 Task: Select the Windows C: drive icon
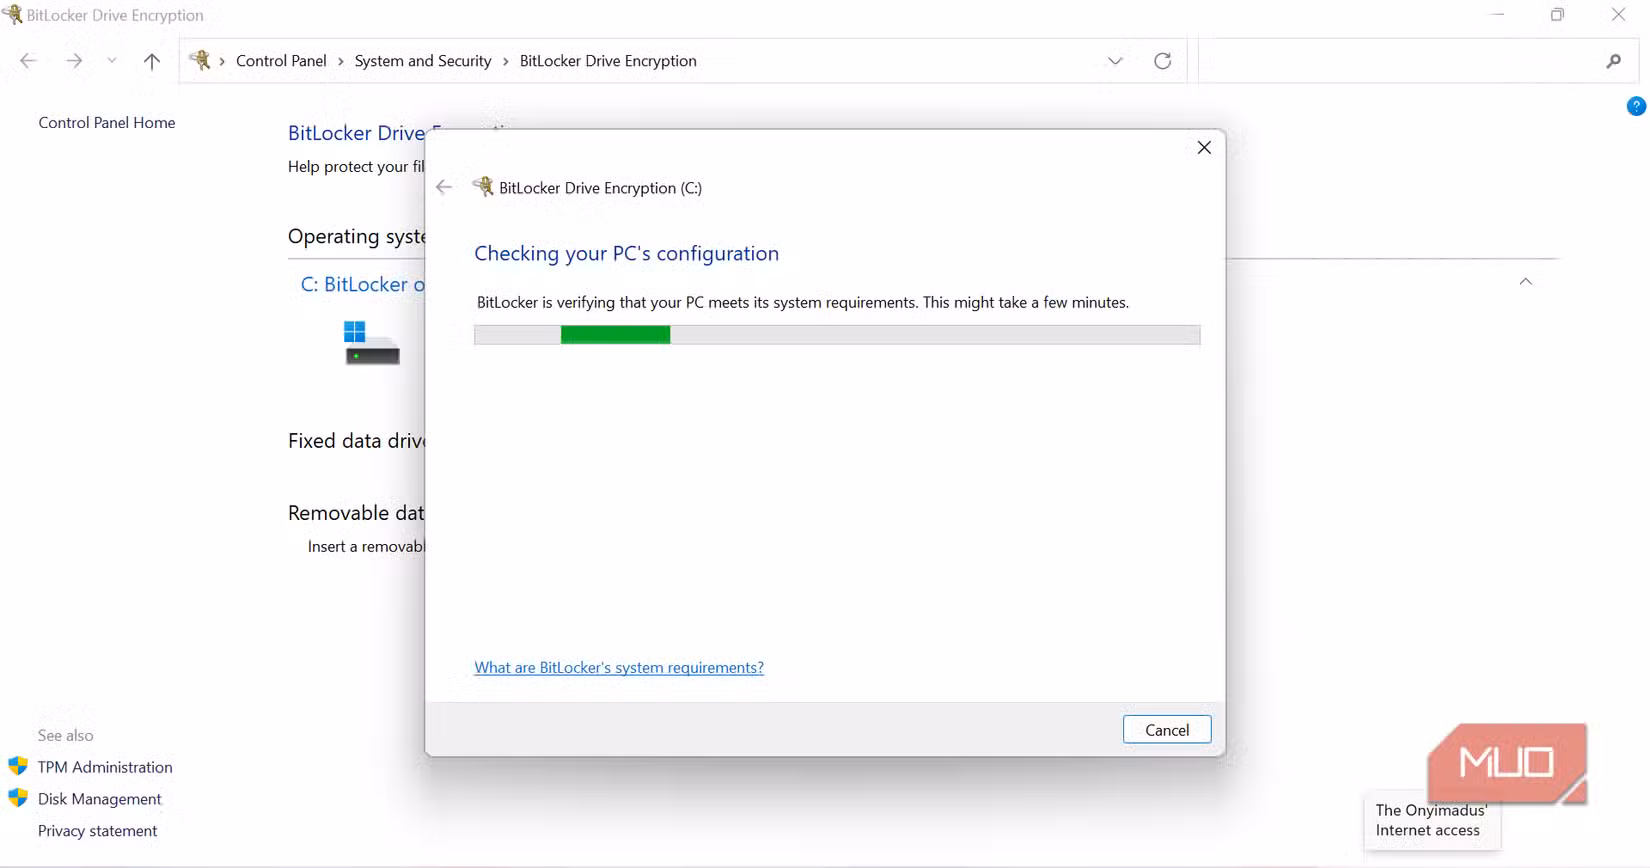click(371, 342)
